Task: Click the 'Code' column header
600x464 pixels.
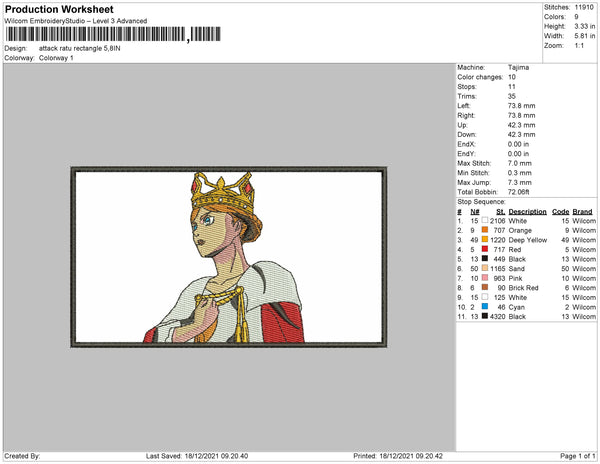Action: (x=561, y=212)
